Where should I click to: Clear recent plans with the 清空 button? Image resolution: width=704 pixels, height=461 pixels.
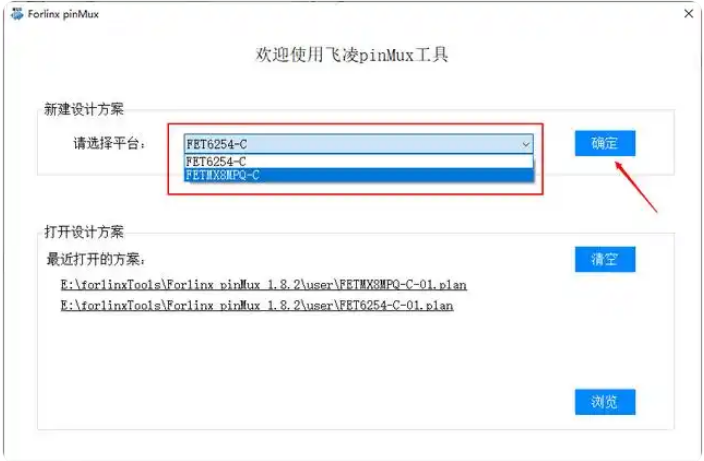[605, 259]
